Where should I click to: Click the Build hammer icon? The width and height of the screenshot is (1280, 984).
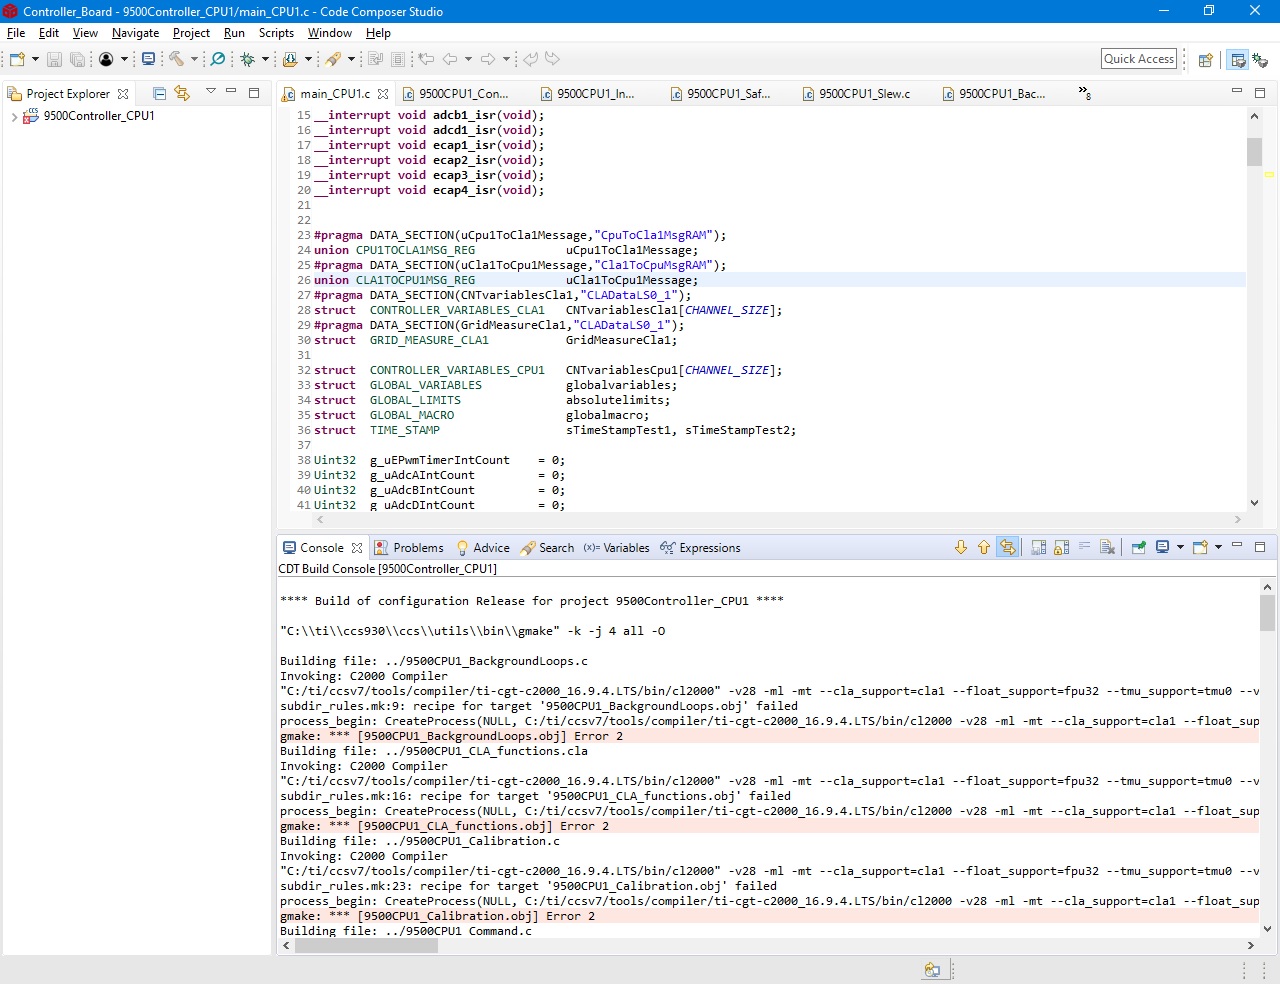pos(176,60)
